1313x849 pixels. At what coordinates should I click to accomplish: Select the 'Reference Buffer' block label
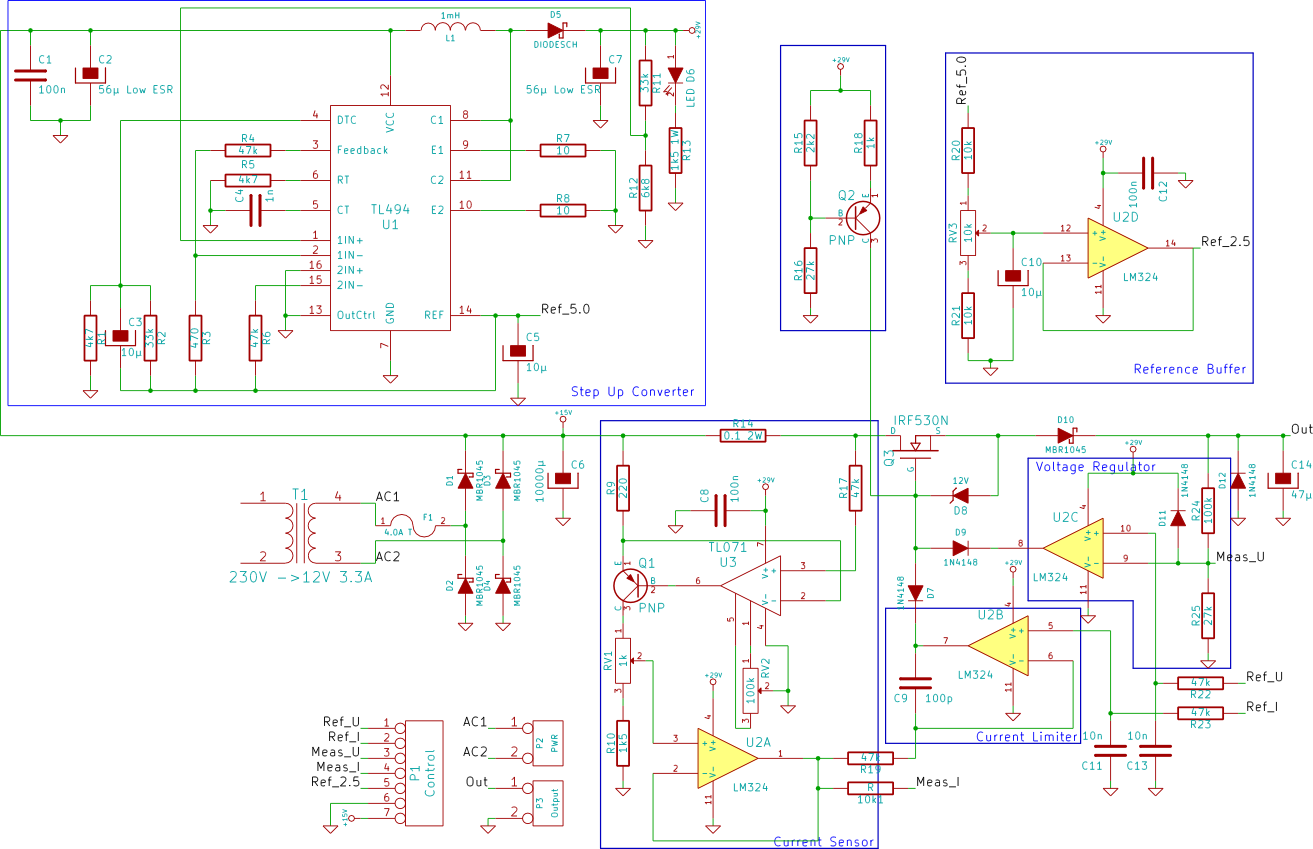click(x=1190, y=369)
